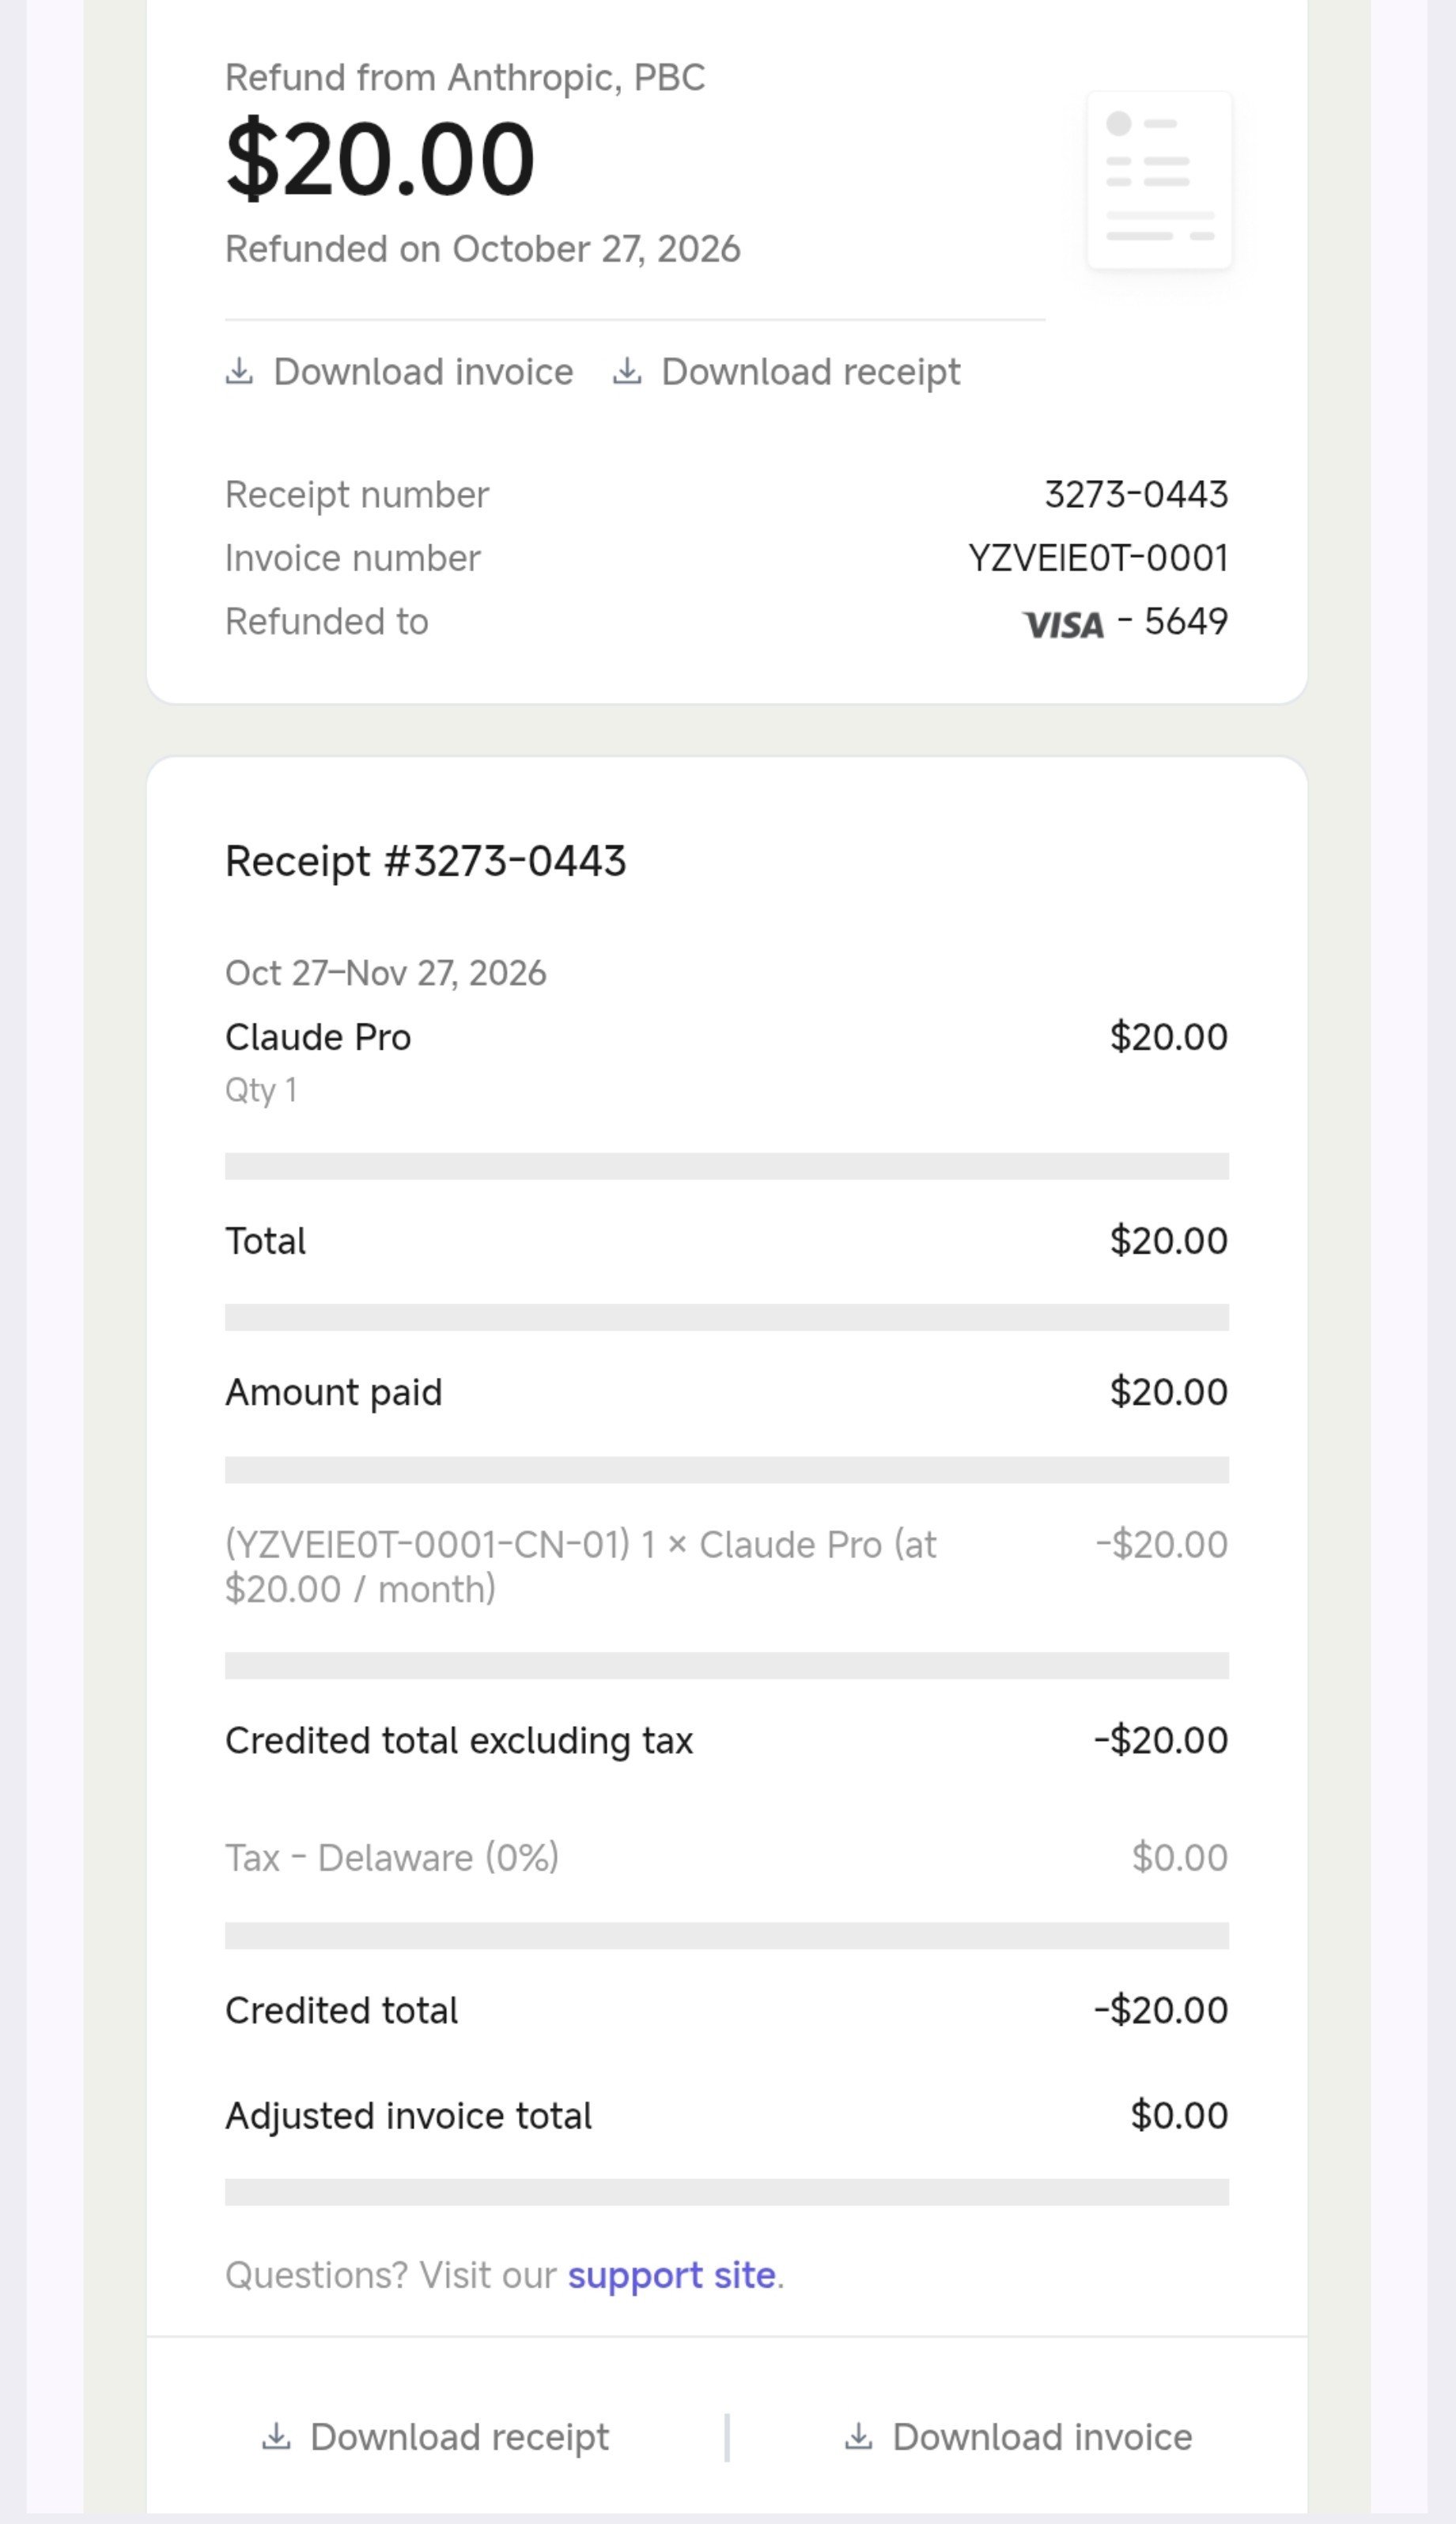Click the download arrow icon beside top Download receipt

(627, 372)
